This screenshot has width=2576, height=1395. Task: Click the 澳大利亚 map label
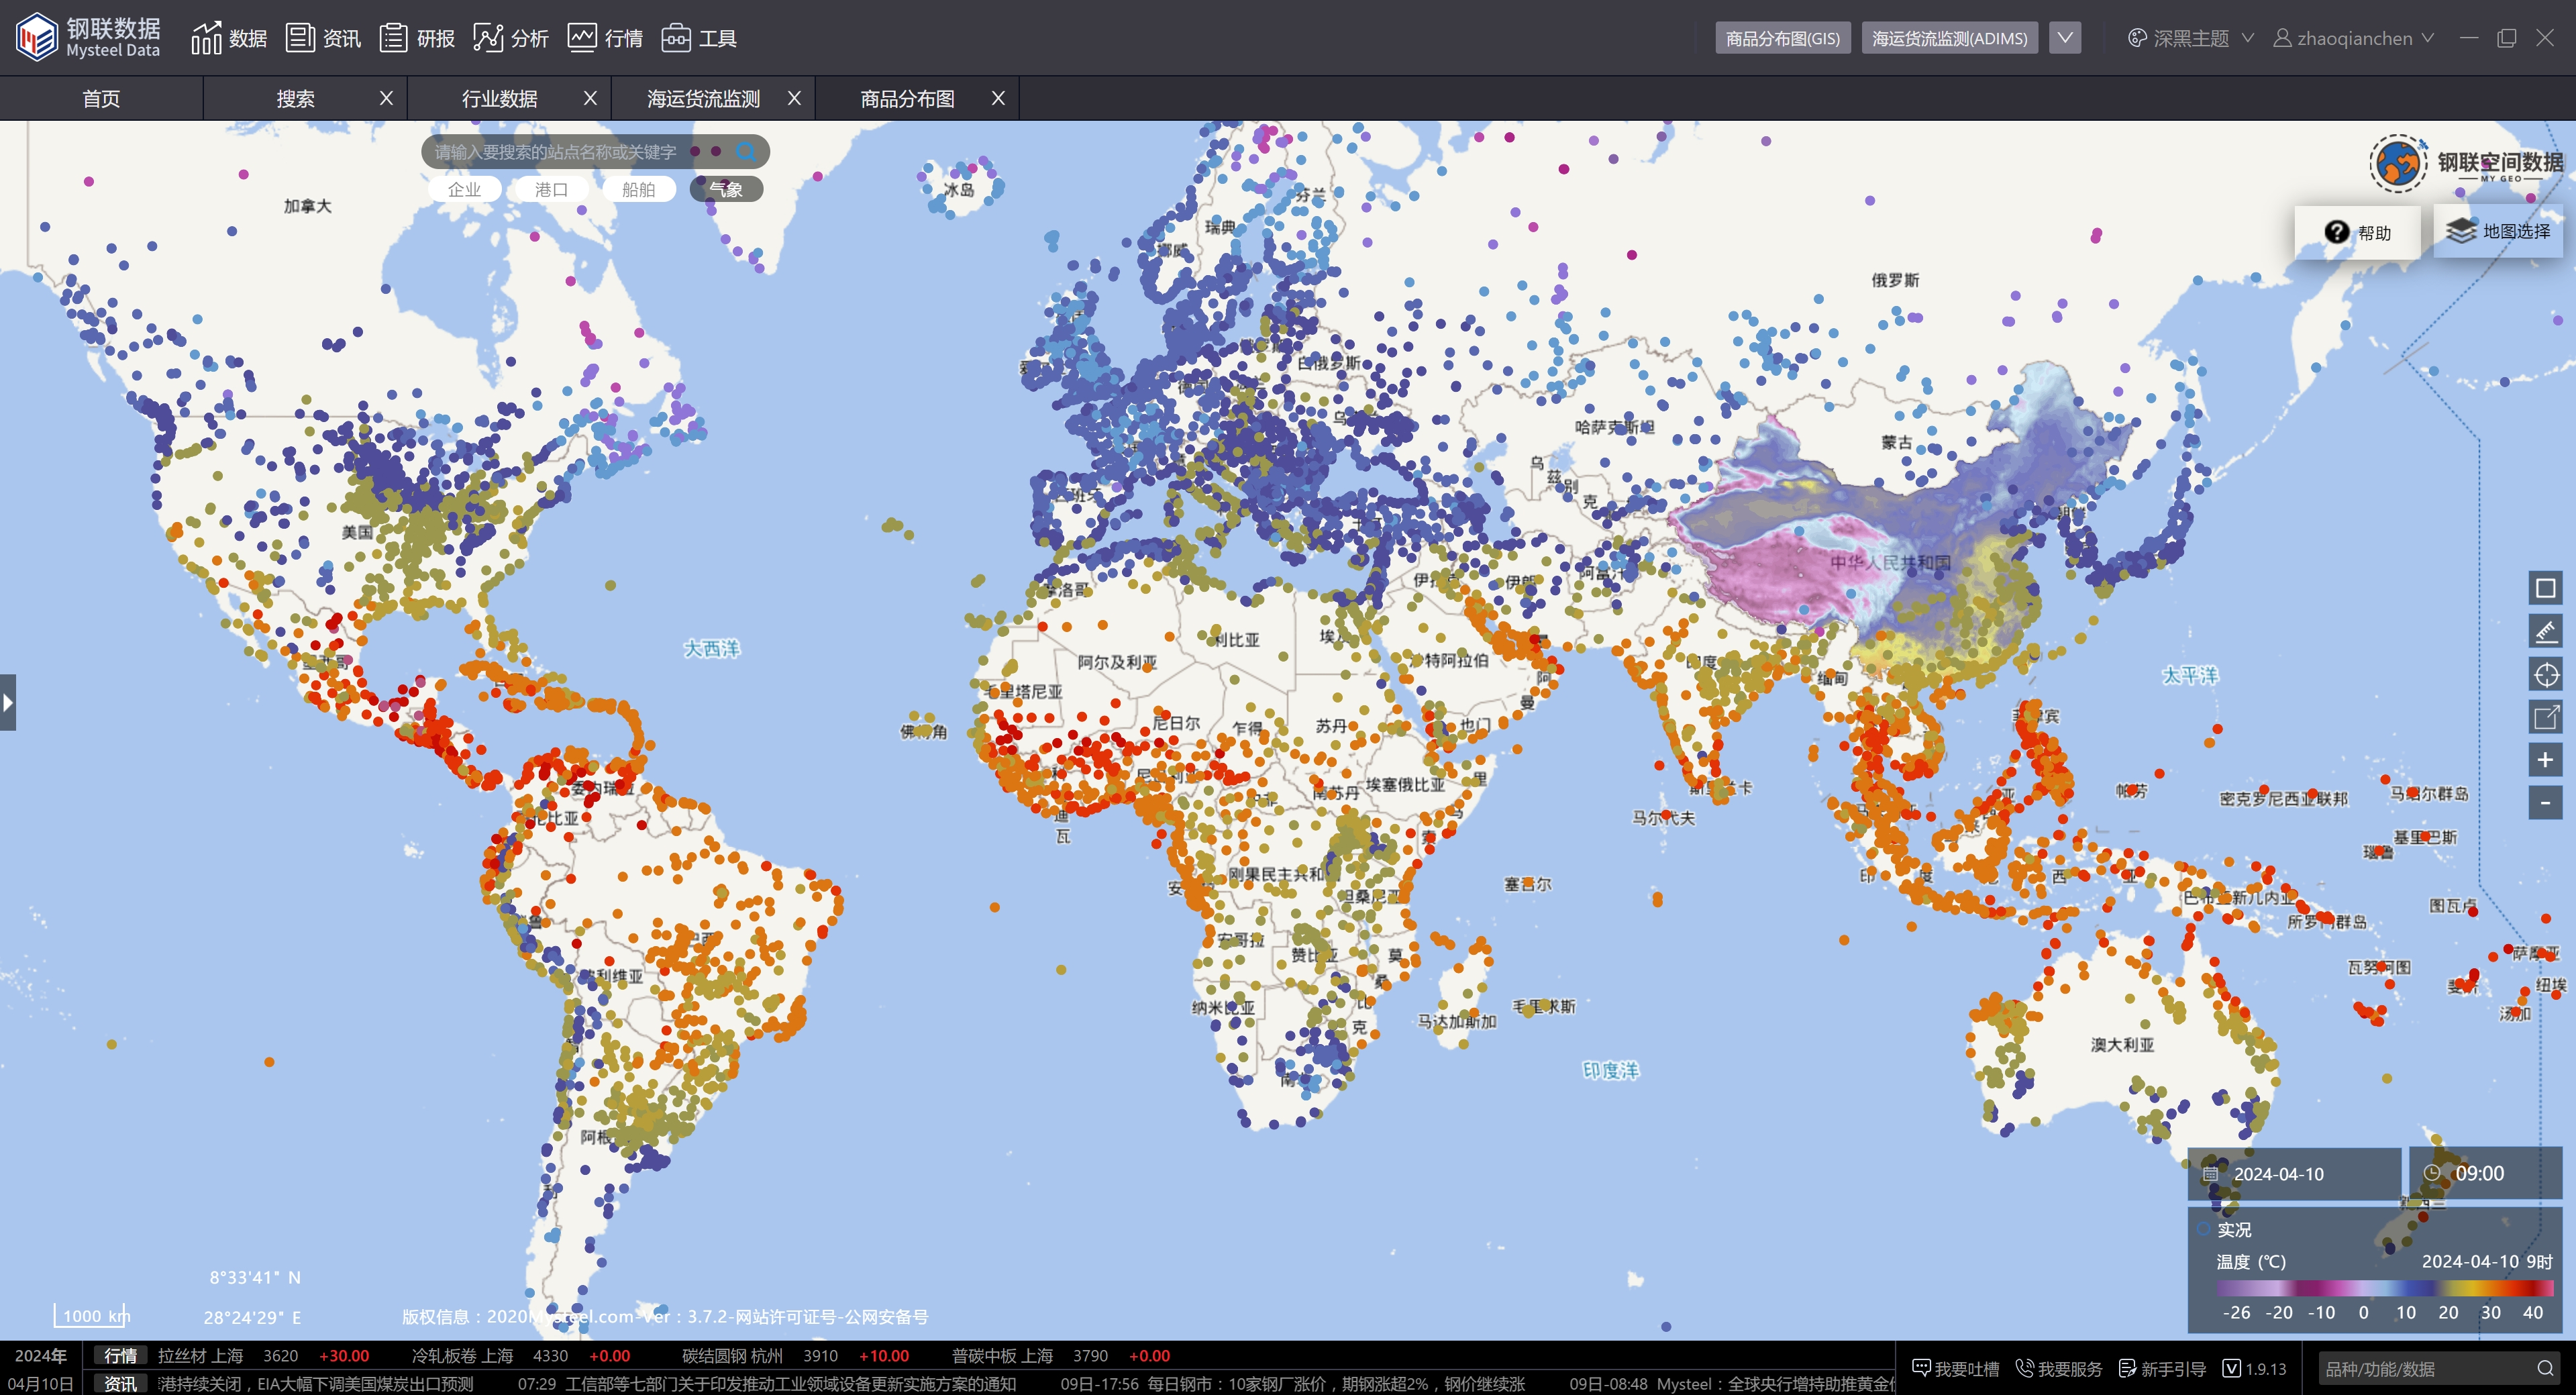point(2122,1044)
